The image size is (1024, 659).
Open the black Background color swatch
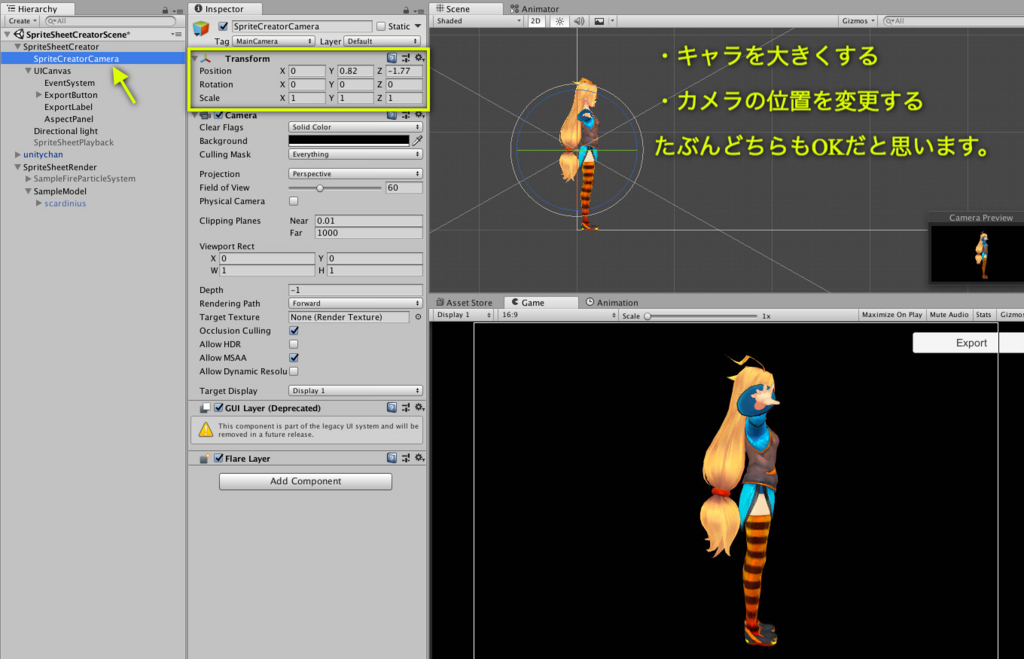tap(349, 140)
